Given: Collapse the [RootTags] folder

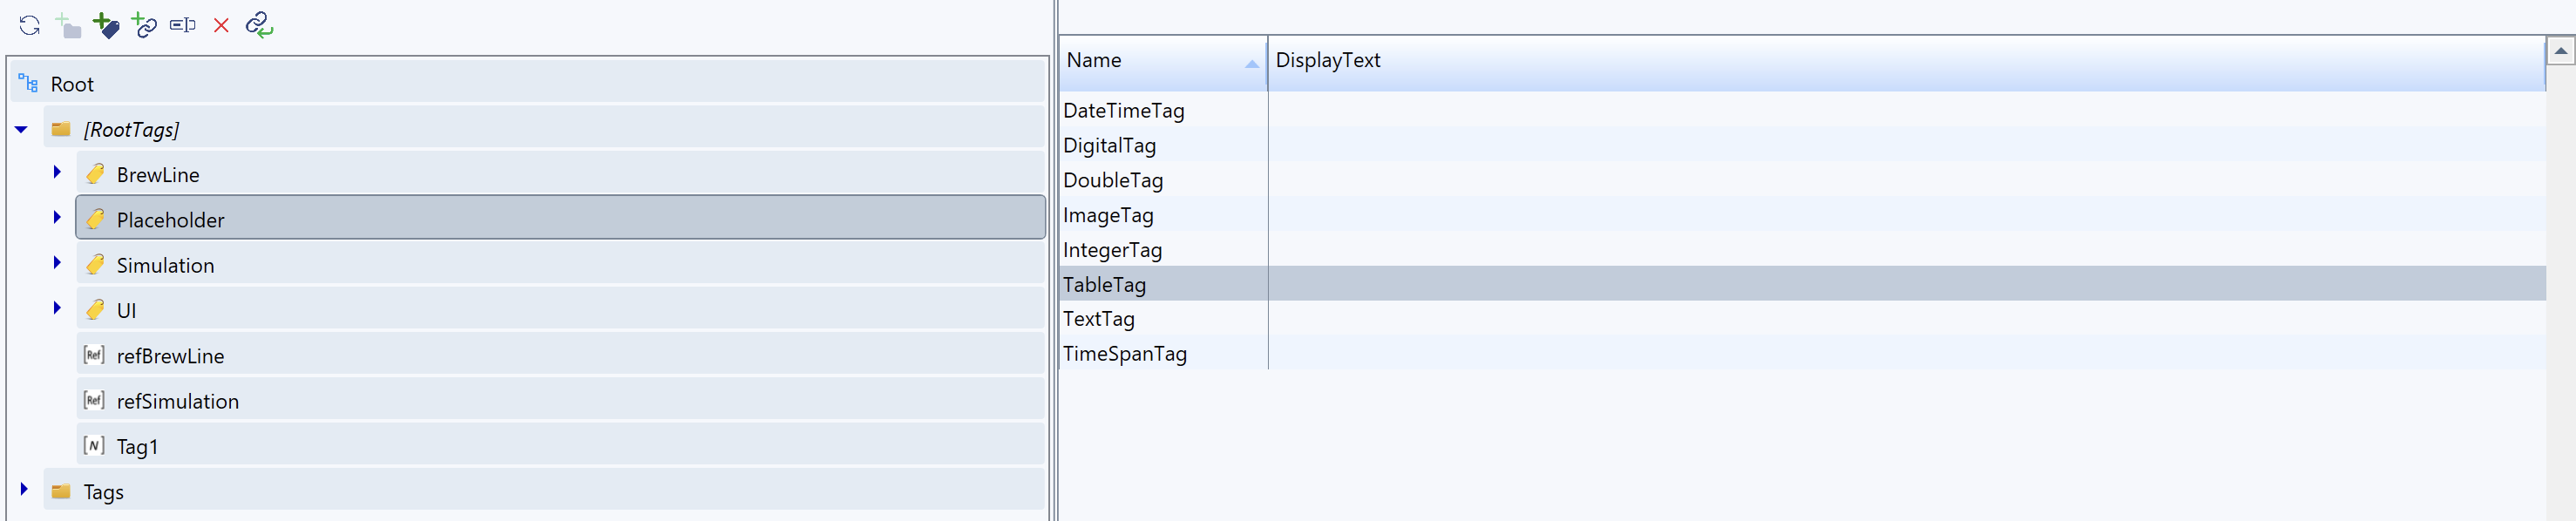Looking at the screenshot, I should [x=21, y=129].
